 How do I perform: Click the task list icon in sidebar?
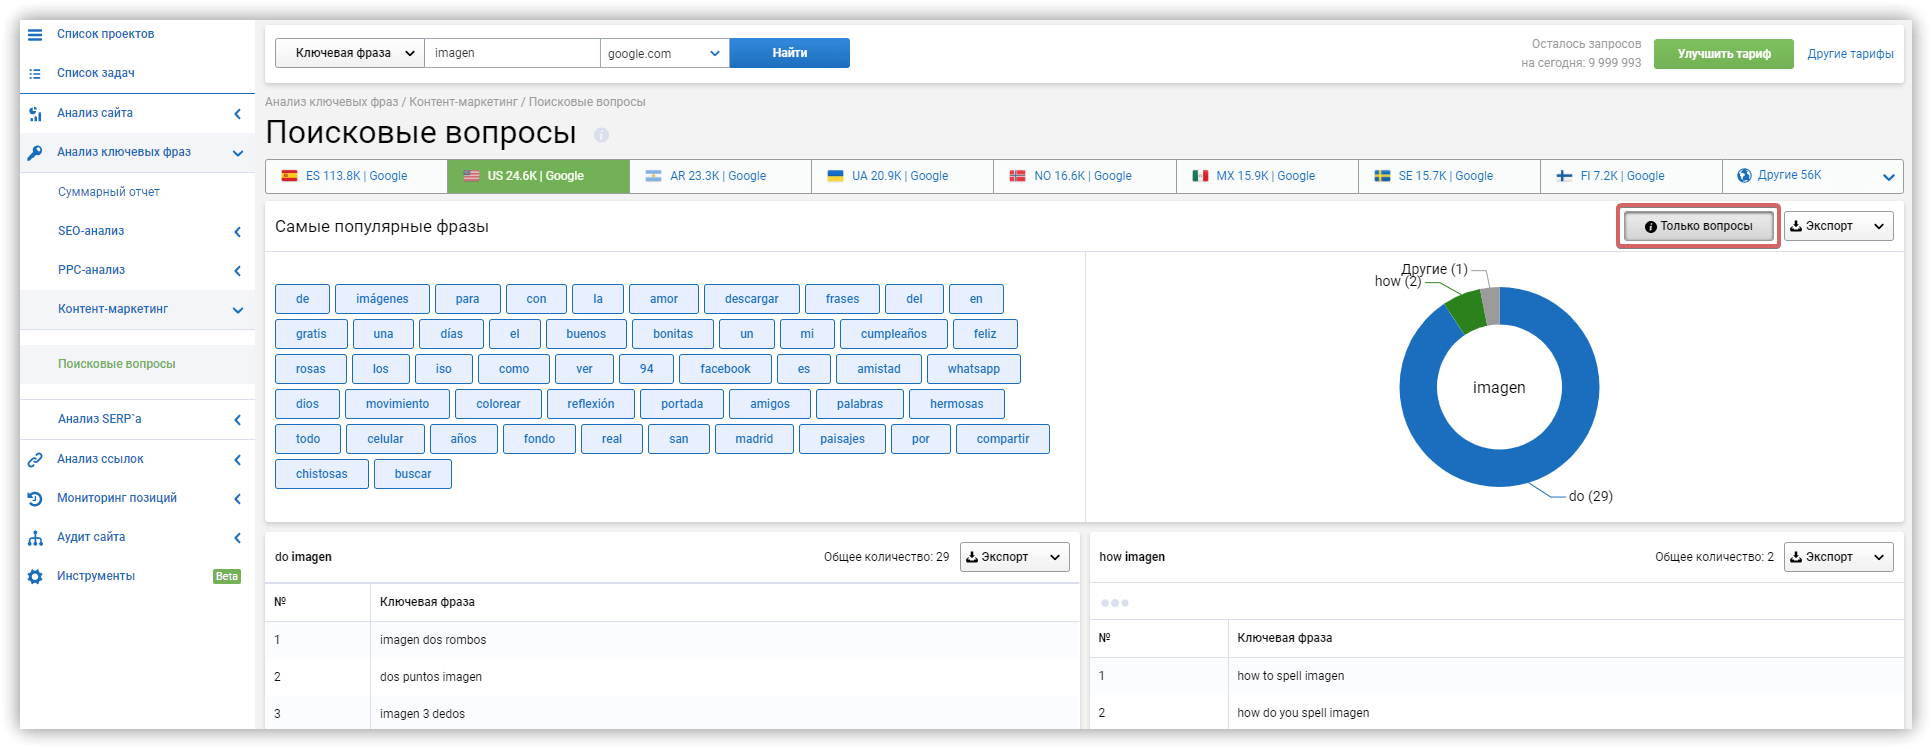click(x=35, y=73)
